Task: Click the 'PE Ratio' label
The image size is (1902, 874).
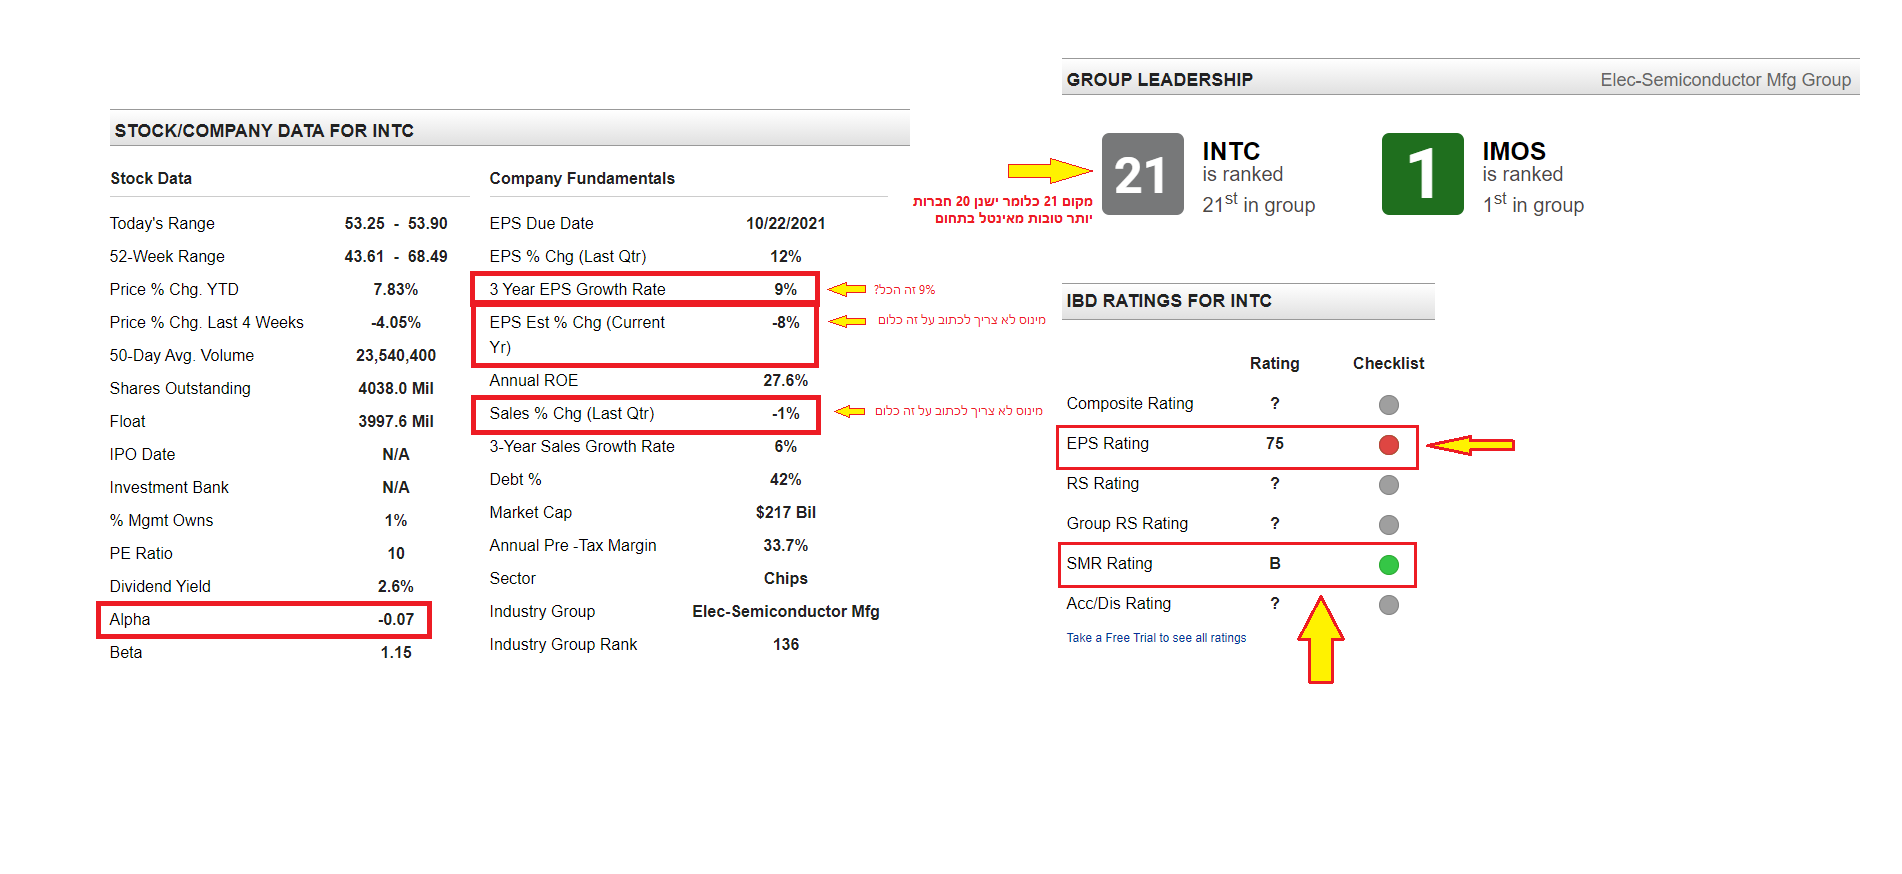Action: tap(141, 553)
